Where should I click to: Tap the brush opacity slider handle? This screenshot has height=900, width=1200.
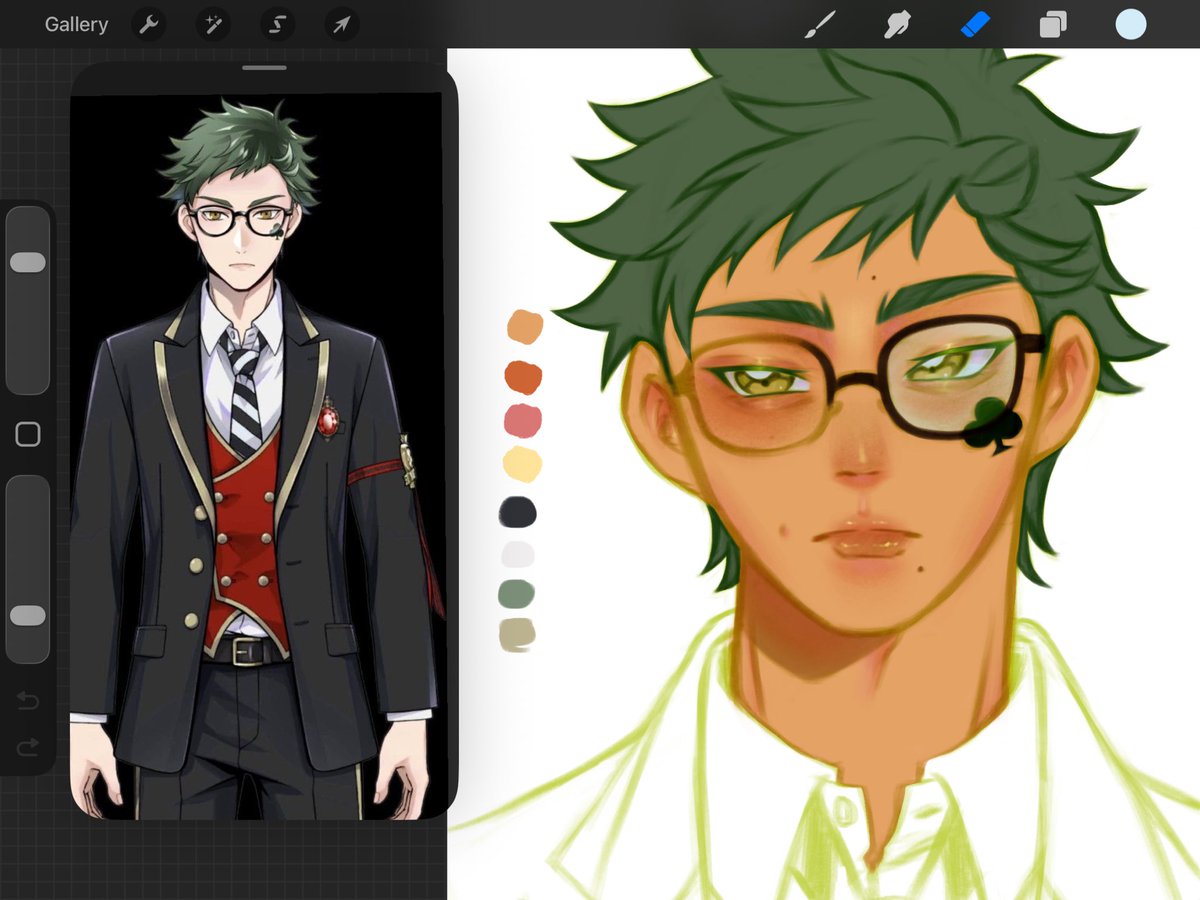click(x=27, y=615)
